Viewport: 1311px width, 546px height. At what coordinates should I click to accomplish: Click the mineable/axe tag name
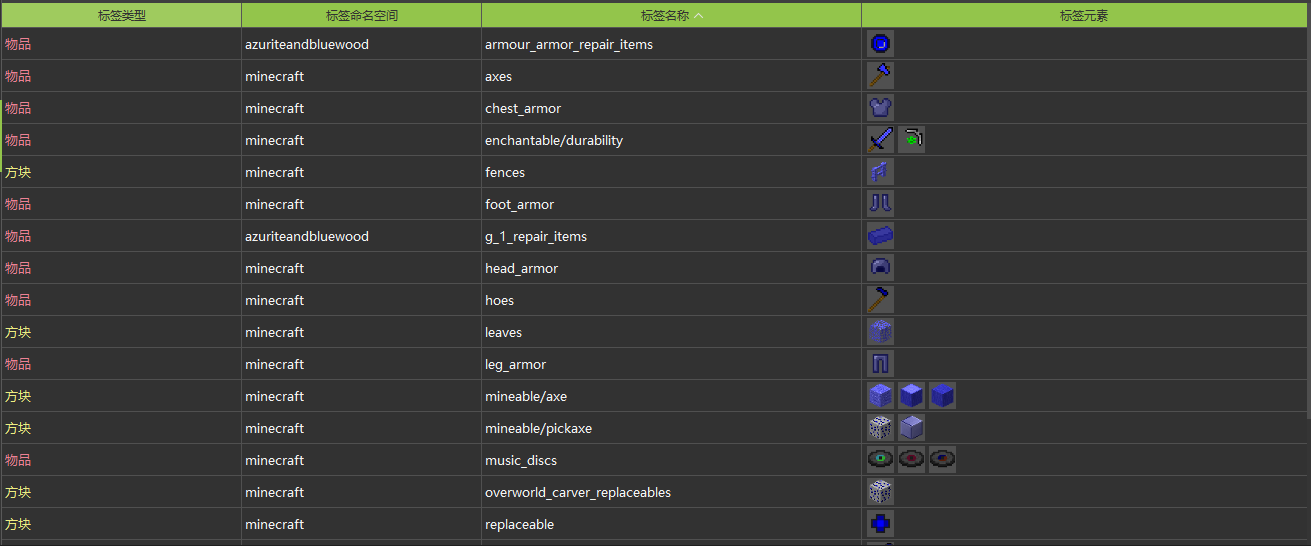click(526, 396)
